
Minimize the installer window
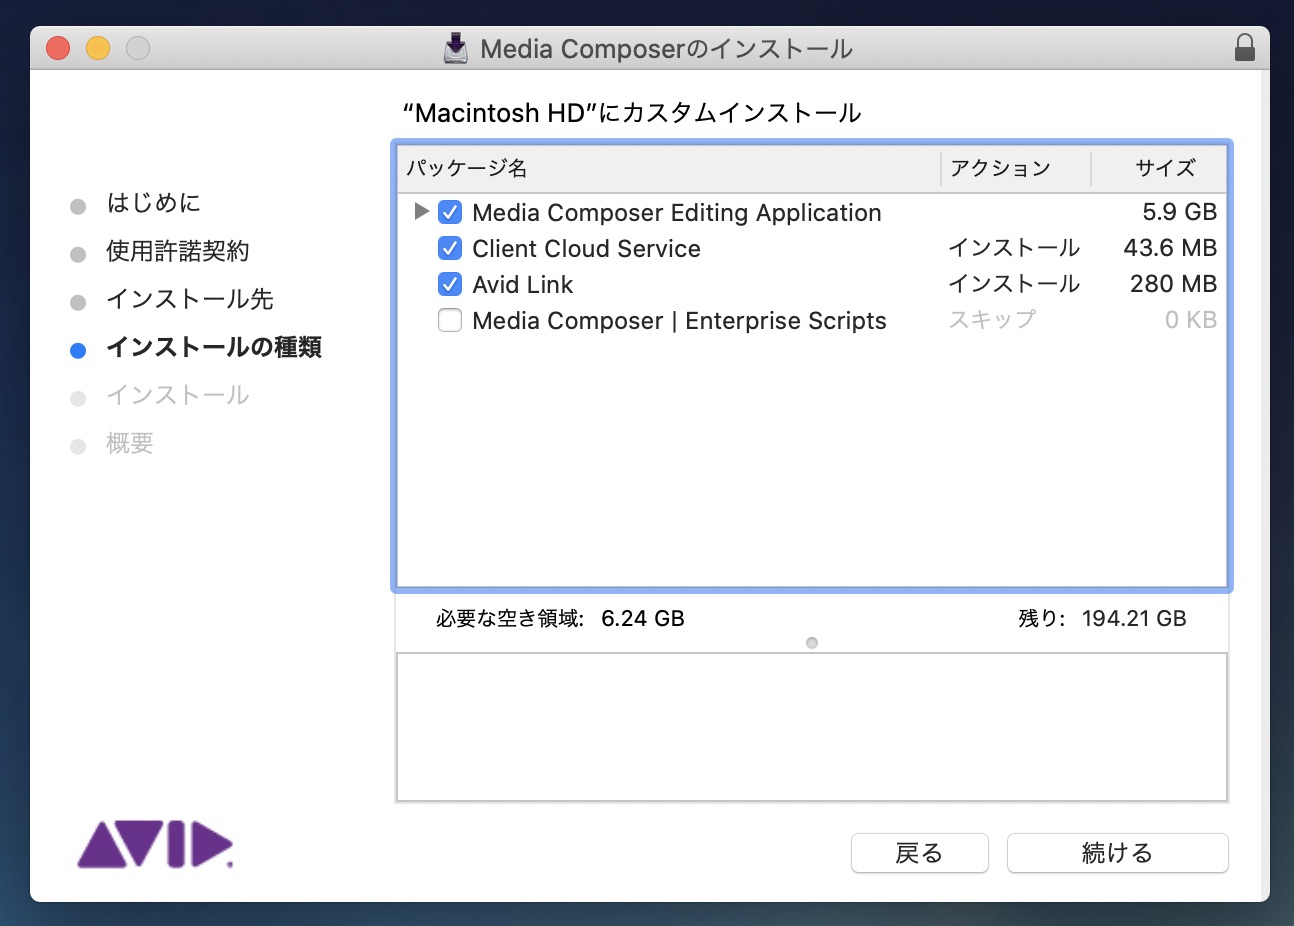pos(98,48)
